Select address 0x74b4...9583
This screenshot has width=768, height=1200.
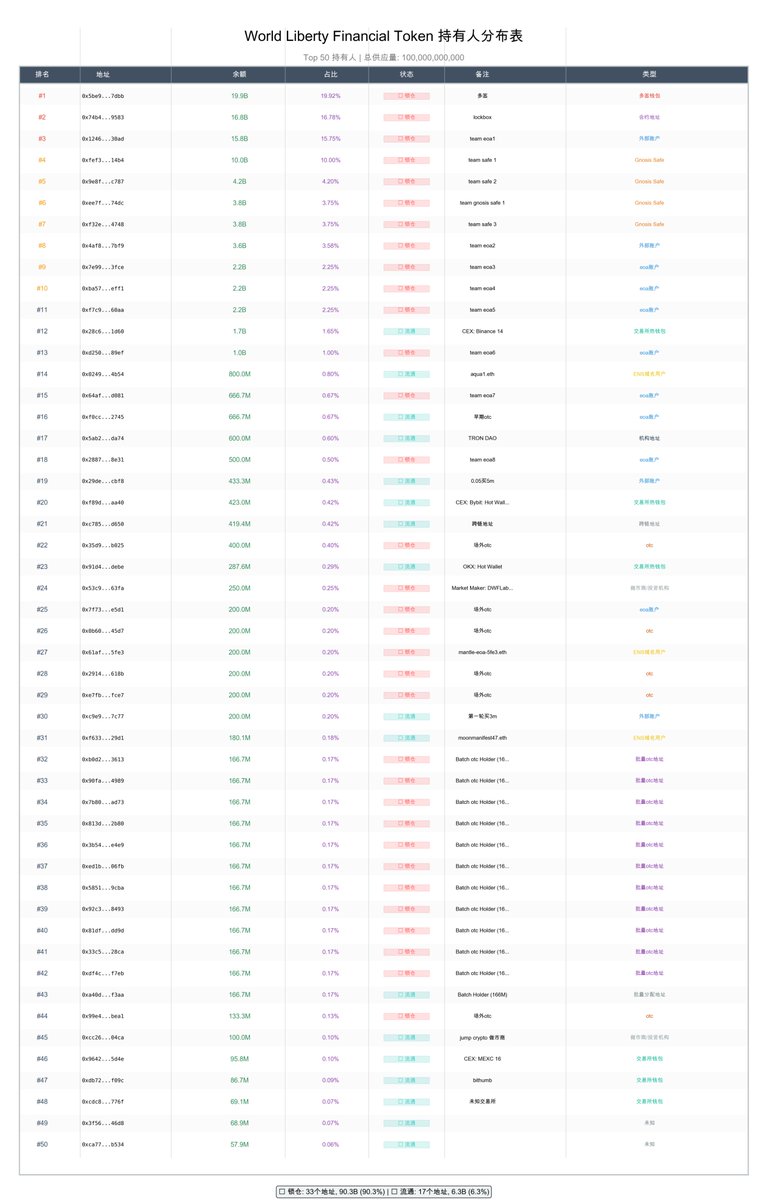pyautogui.click(x=103, y=117)
